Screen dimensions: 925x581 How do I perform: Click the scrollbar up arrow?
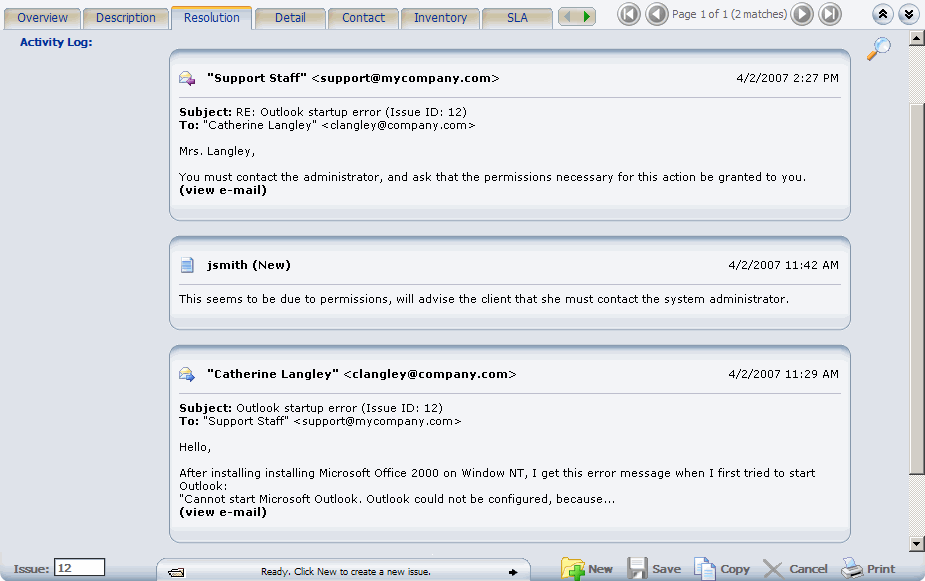pos(916,39)
